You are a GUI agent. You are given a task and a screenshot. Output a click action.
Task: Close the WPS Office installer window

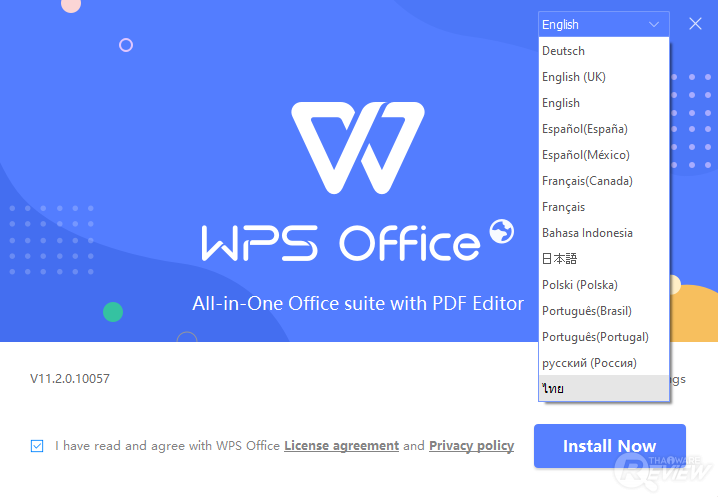point(695,24)
